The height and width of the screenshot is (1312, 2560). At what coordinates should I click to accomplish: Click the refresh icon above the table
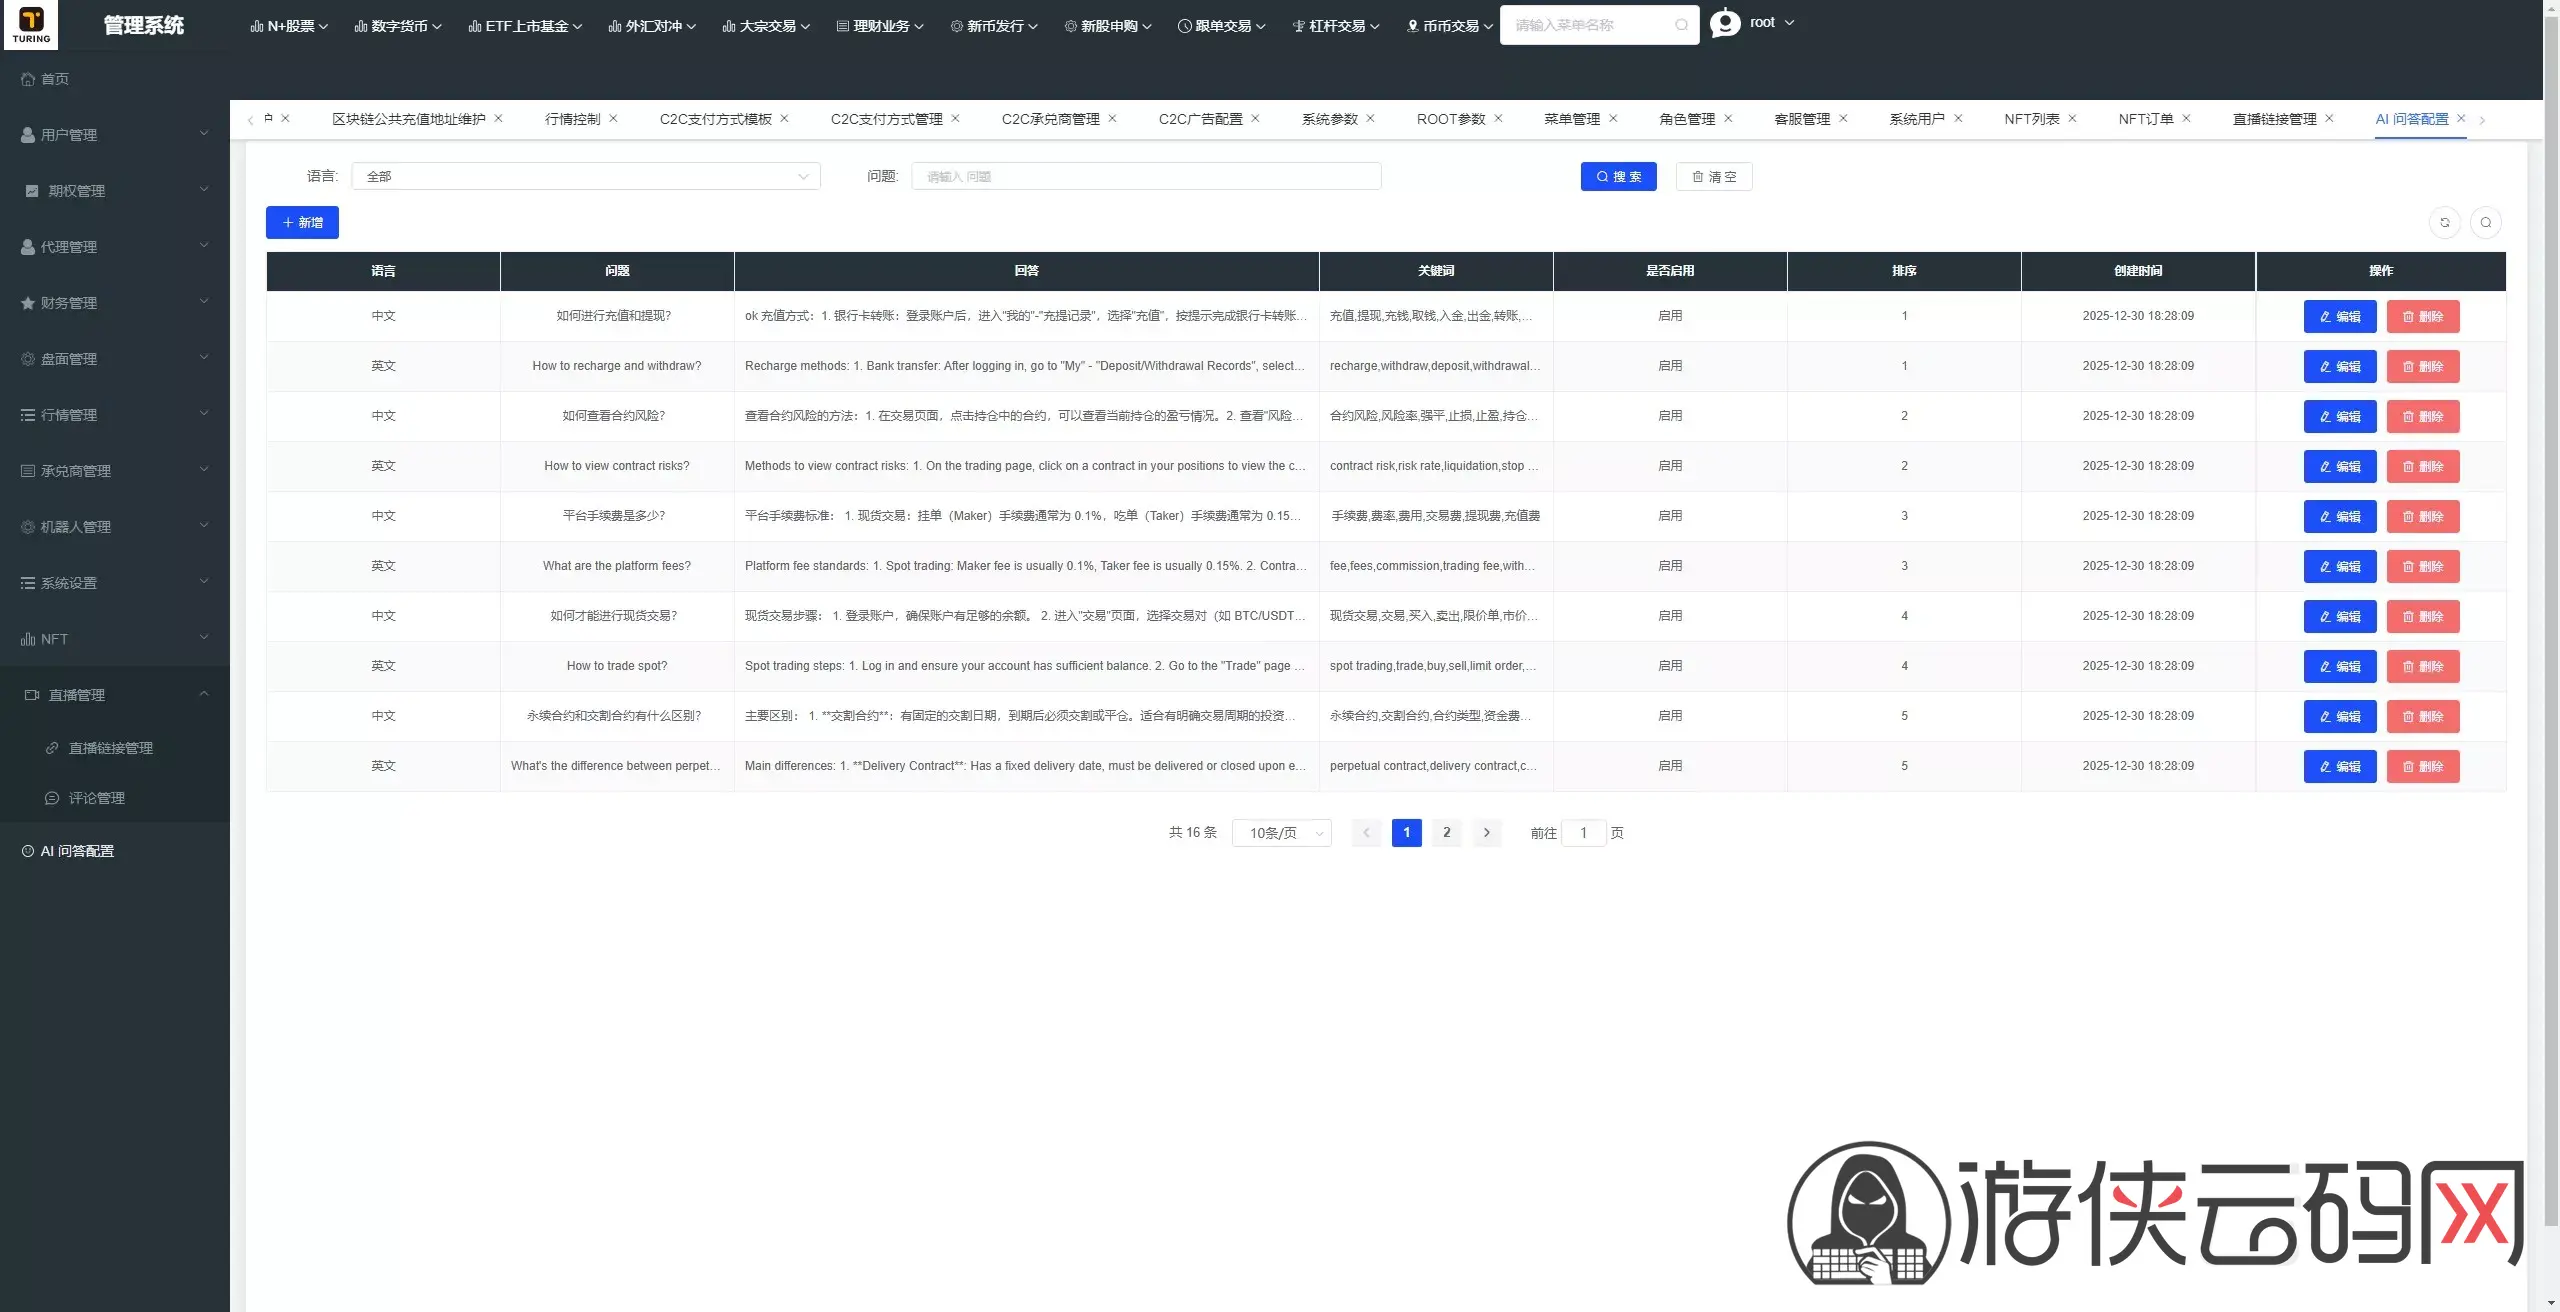coord(2444,222)
